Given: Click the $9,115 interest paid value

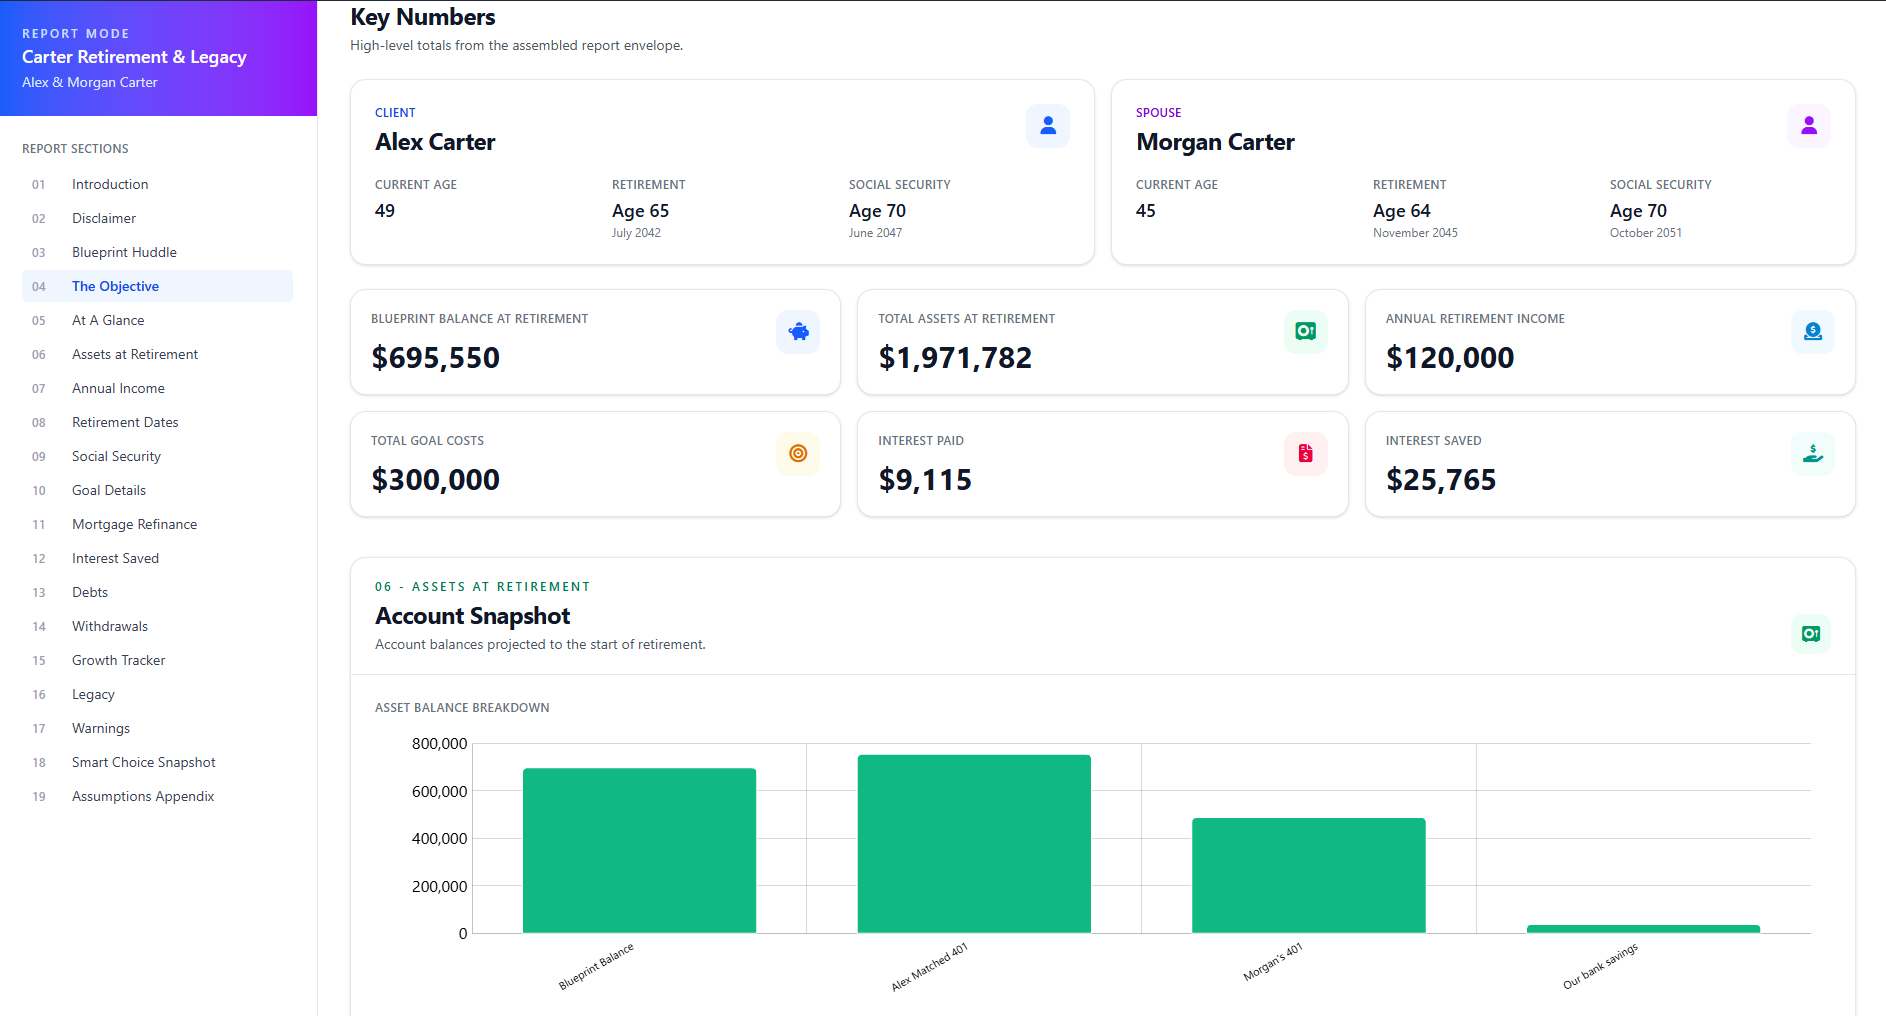Looking at the screenshot, I should point(925,480).
